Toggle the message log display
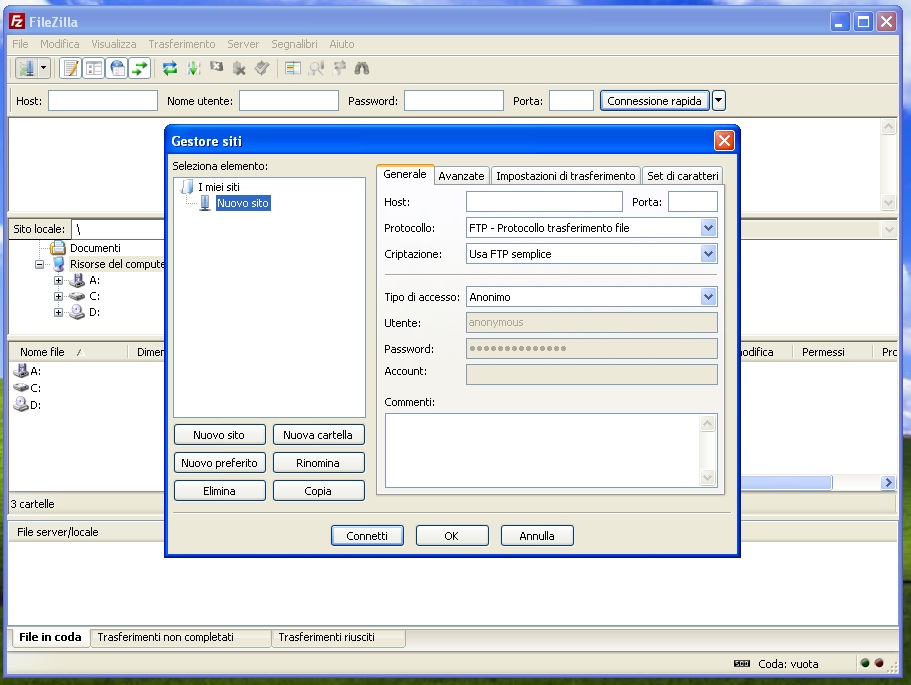 (x=71, y=68)
